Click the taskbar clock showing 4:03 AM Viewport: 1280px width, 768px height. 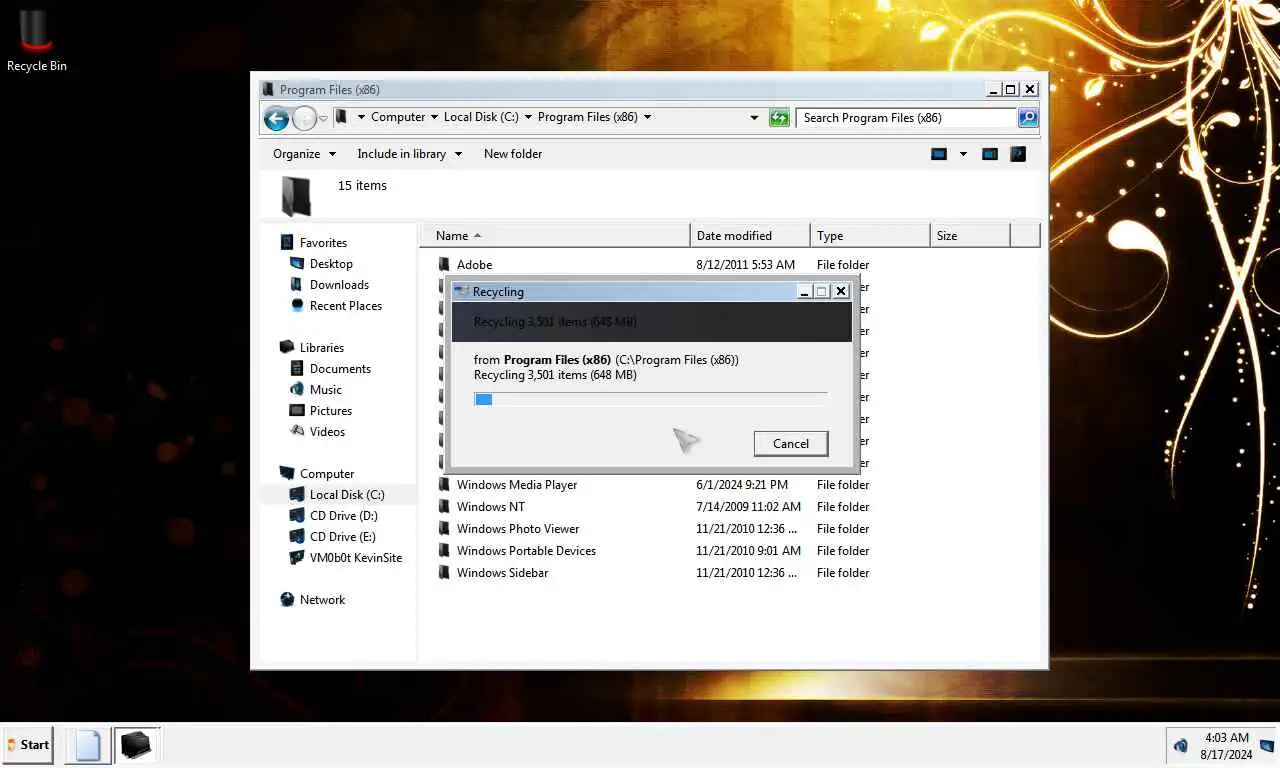[x=1226, y=746]
